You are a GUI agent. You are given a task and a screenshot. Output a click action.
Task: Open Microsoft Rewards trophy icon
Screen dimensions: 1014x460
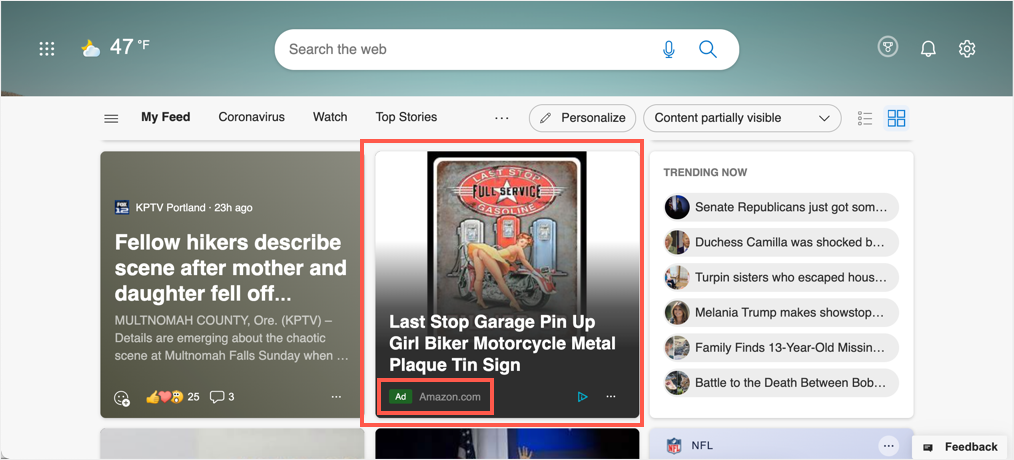click(887, 48)
